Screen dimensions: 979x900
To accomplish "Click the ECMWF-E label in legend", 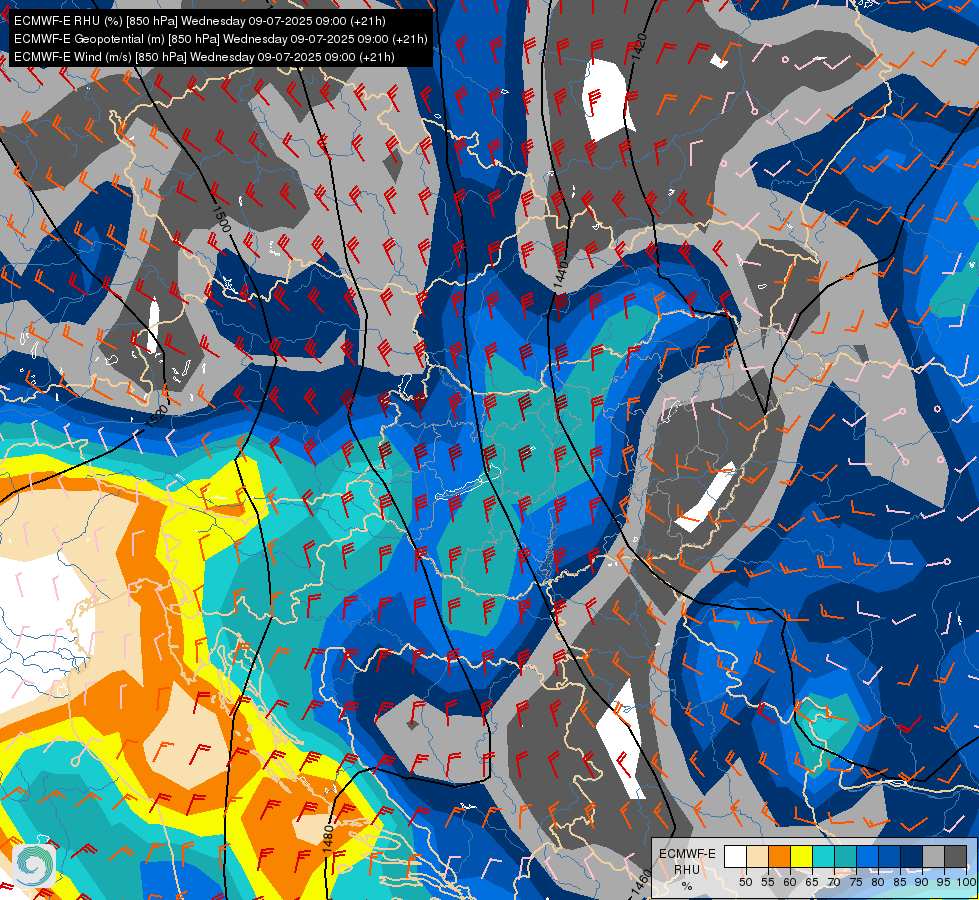I will pyautogui.click(x=687, y=854).
